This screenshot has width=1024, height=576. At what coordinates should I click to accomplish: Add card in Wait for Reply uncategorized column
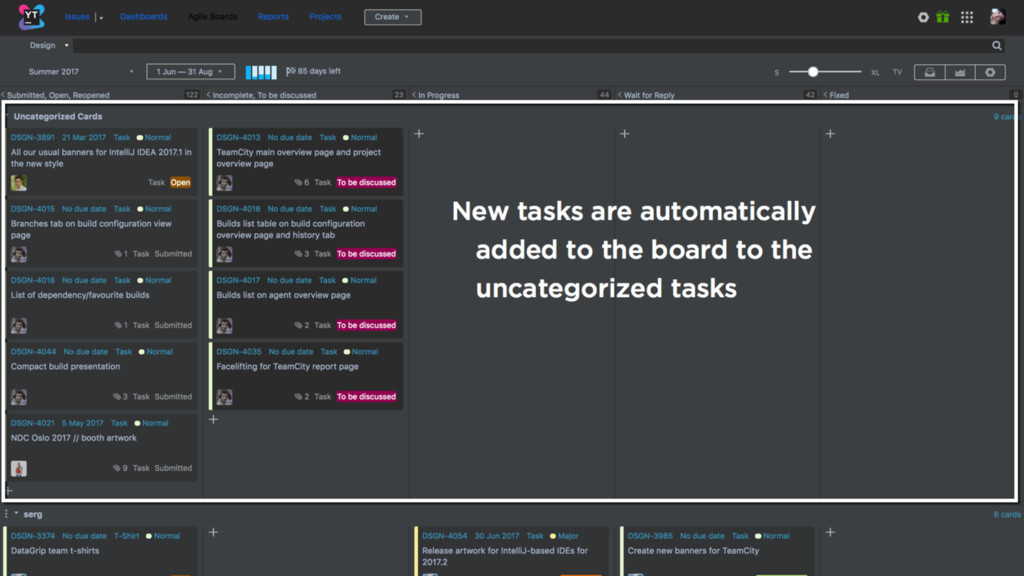coord(624,134)
